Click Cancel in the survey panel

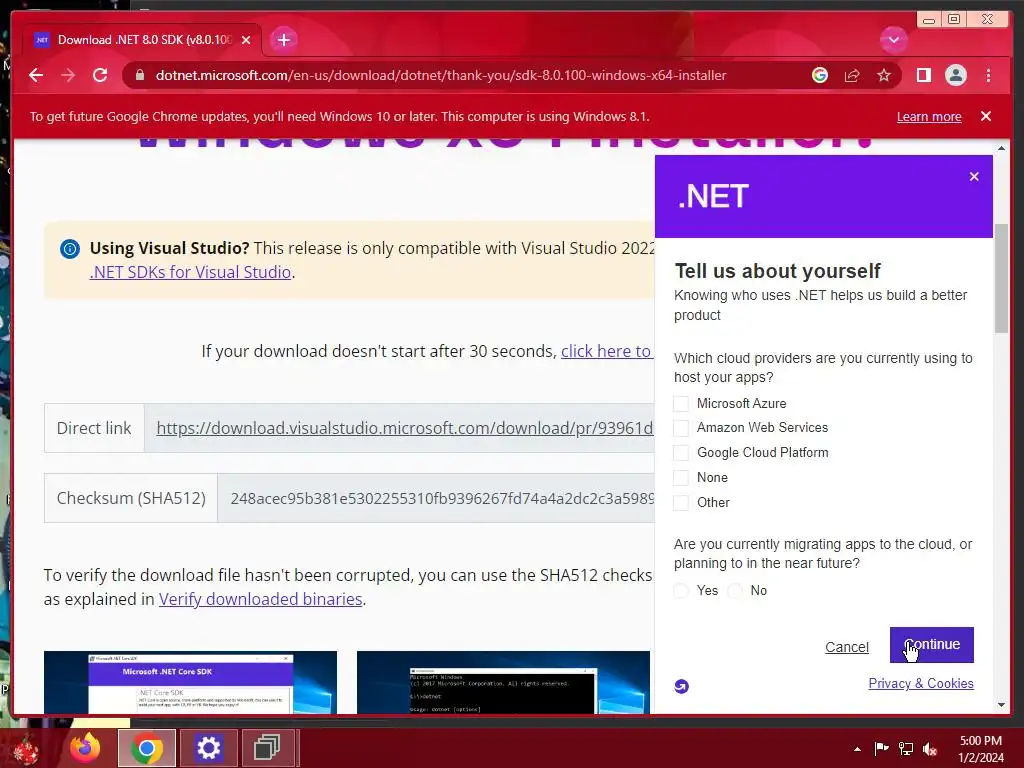point(846,647)
